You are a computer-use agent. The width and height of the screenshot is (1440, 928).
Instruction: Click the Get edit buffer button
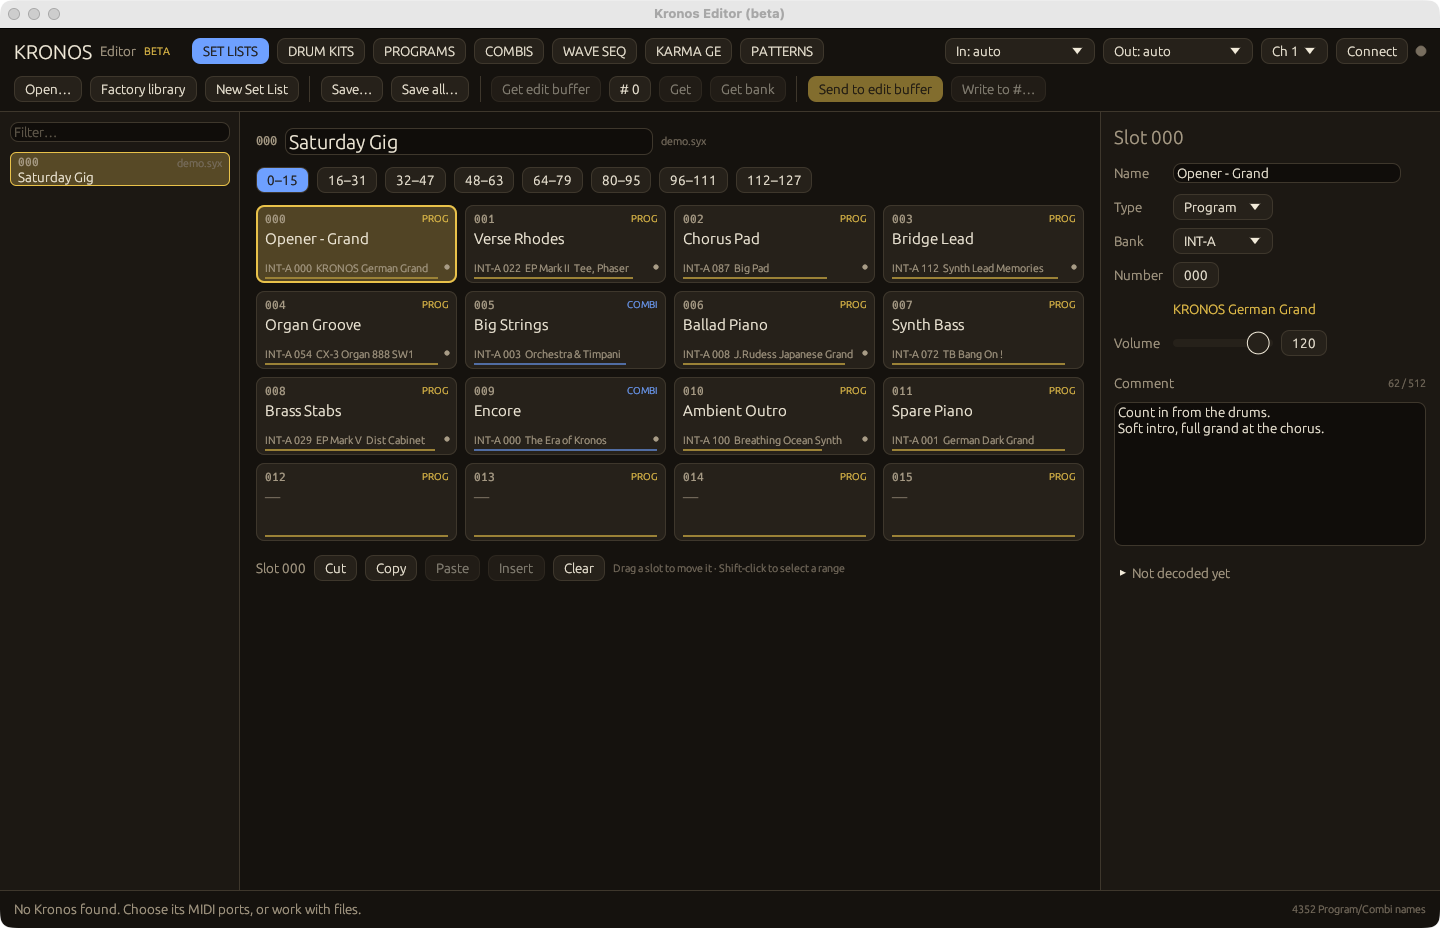click(546, 89)
